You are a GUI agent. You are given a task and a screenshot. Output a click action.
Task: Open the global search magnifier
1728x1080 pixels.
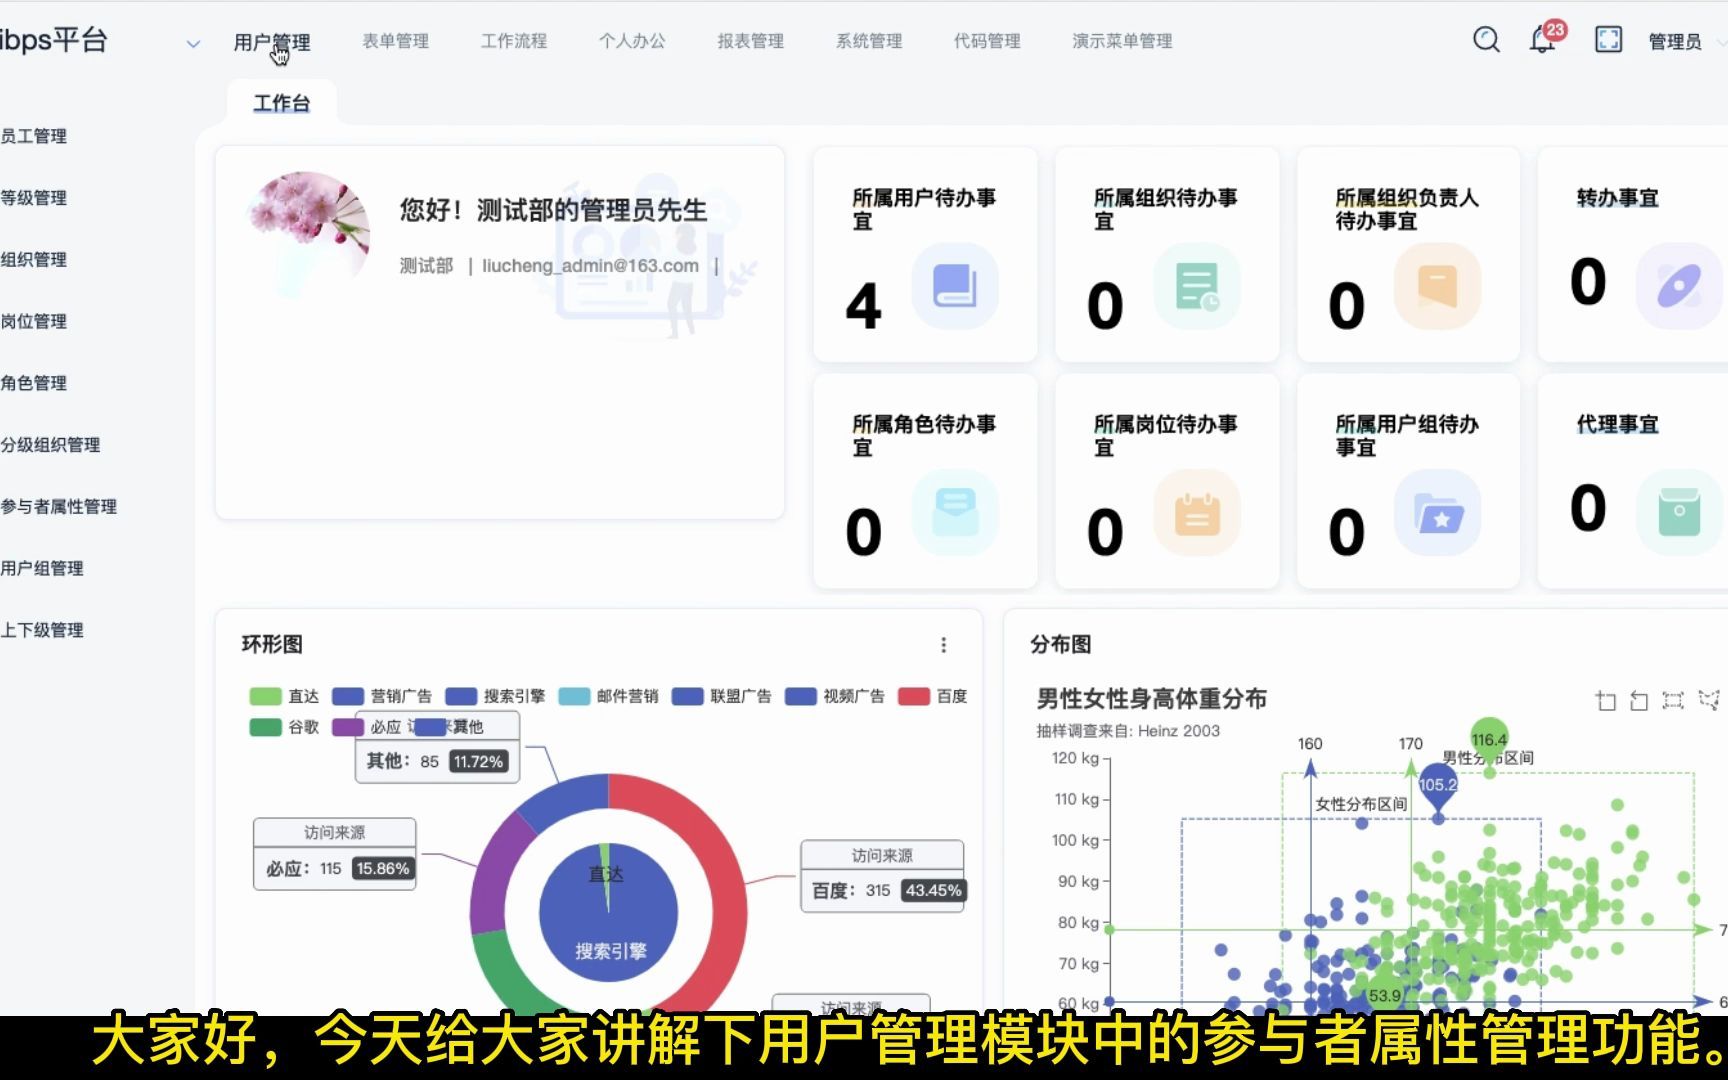point(1486,40)
